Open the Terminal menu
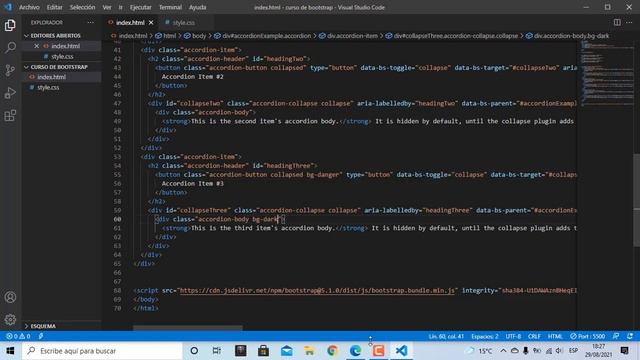 (x=170, y=7)
